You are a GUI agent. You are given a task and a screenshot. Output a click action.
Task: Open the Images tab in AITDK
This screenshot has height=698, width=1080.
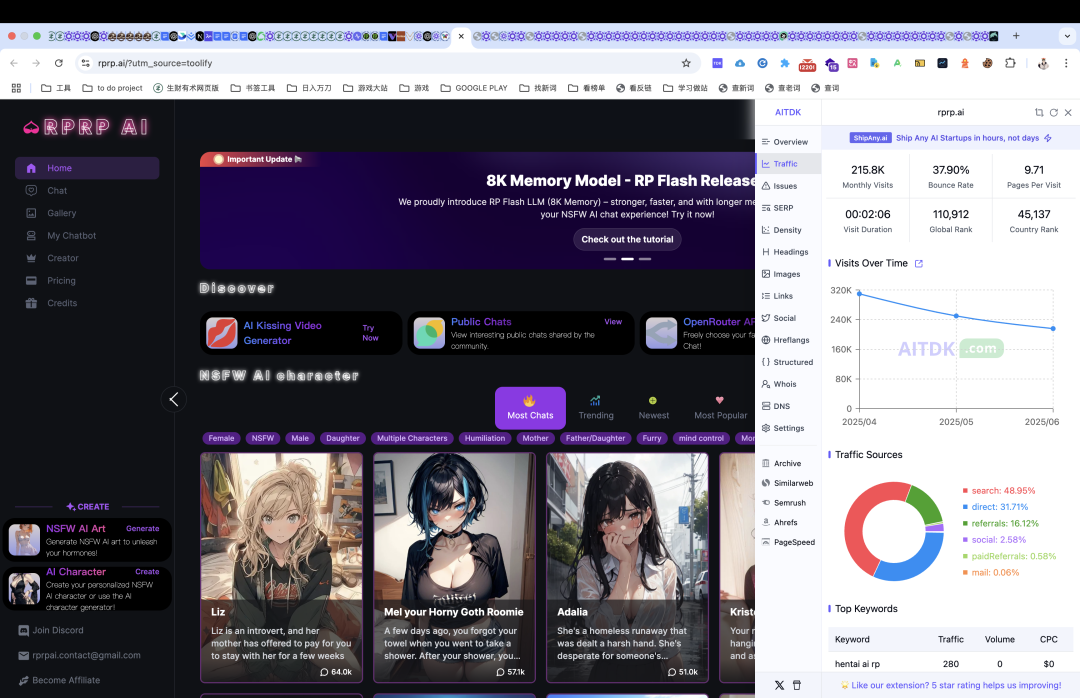tap(789, 274)
